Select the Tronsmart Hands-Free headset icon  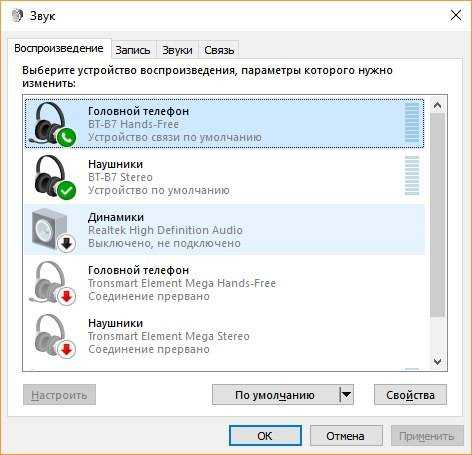point(53,283)
